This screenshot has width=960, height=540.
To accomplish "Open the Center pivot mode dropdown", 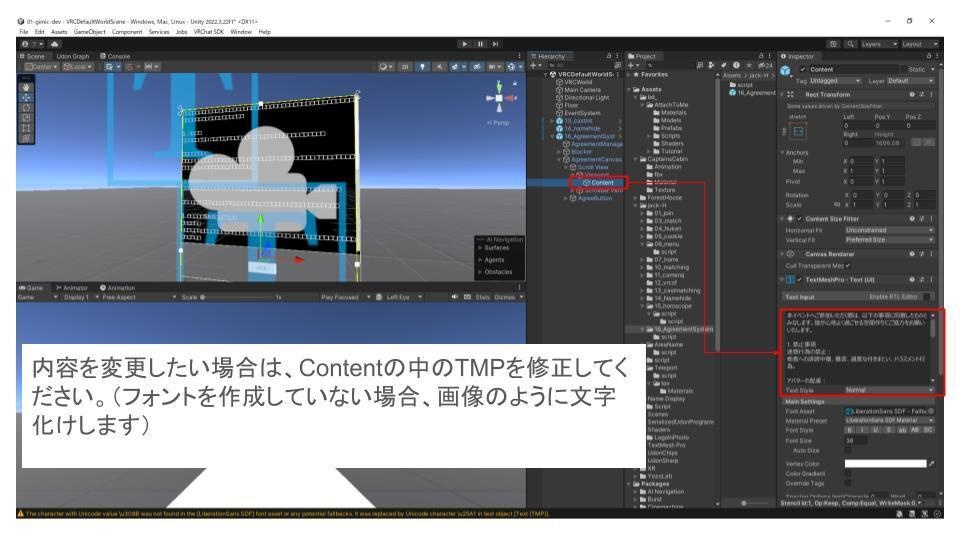I will pos(41,67).
